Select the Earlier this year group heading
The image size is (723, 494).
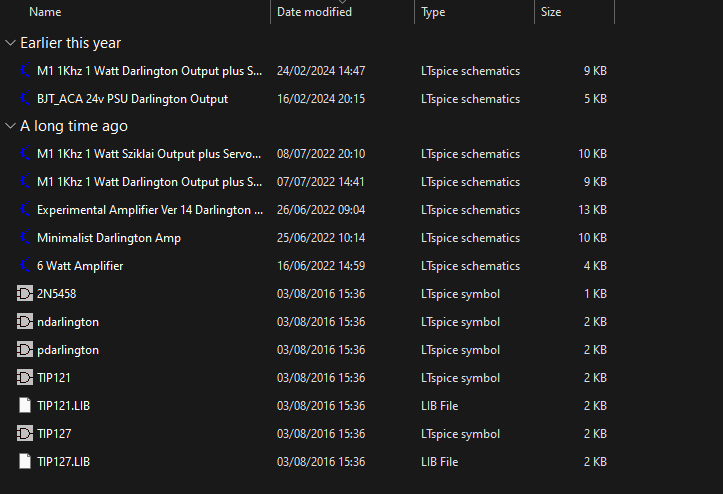pyautogui.click(x=71, y=43)
